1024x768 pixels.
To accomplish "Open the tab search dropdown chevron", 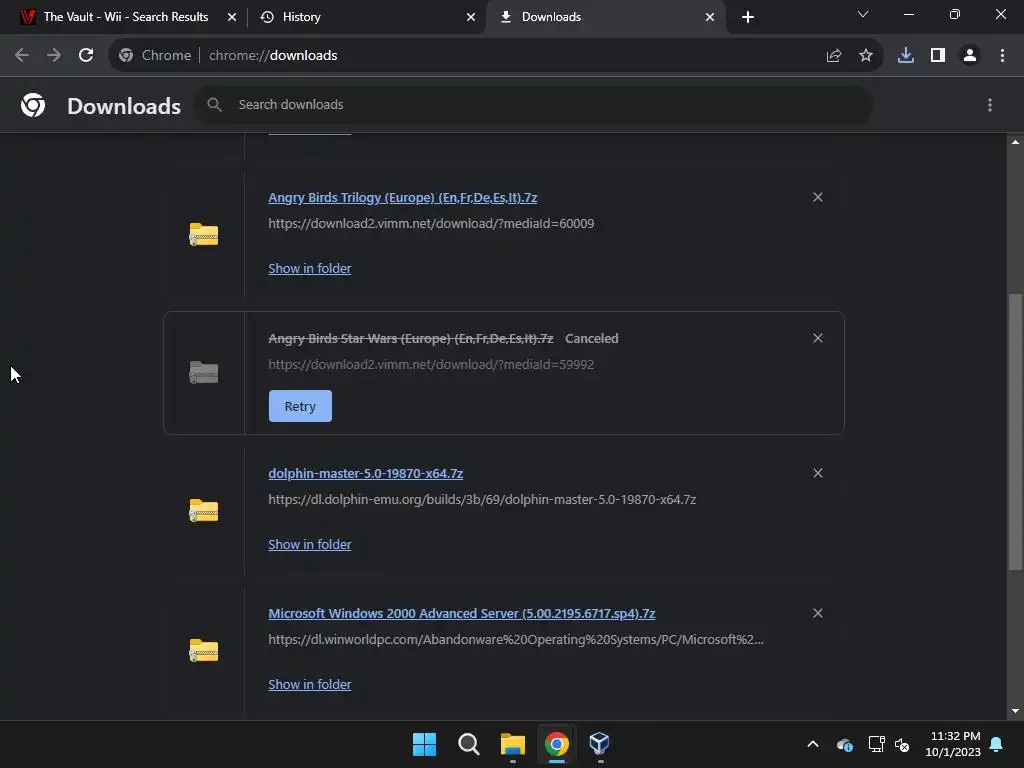I will click(x=863, y=14).
